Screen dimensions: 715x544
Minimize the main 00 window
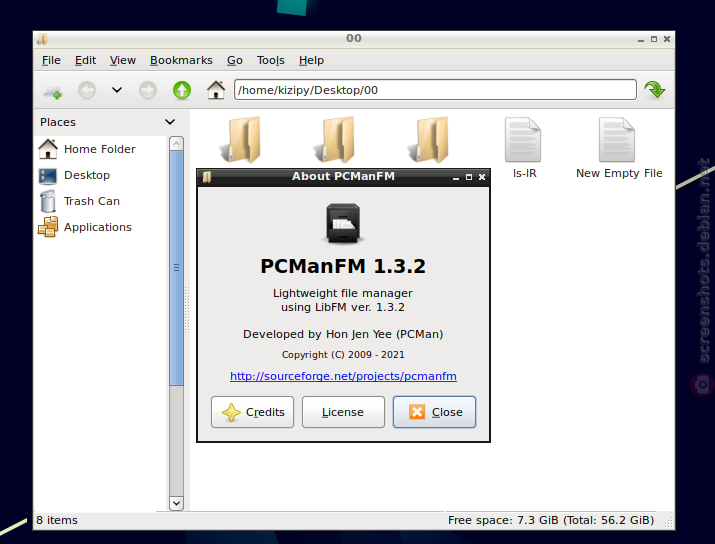[641, 40]
